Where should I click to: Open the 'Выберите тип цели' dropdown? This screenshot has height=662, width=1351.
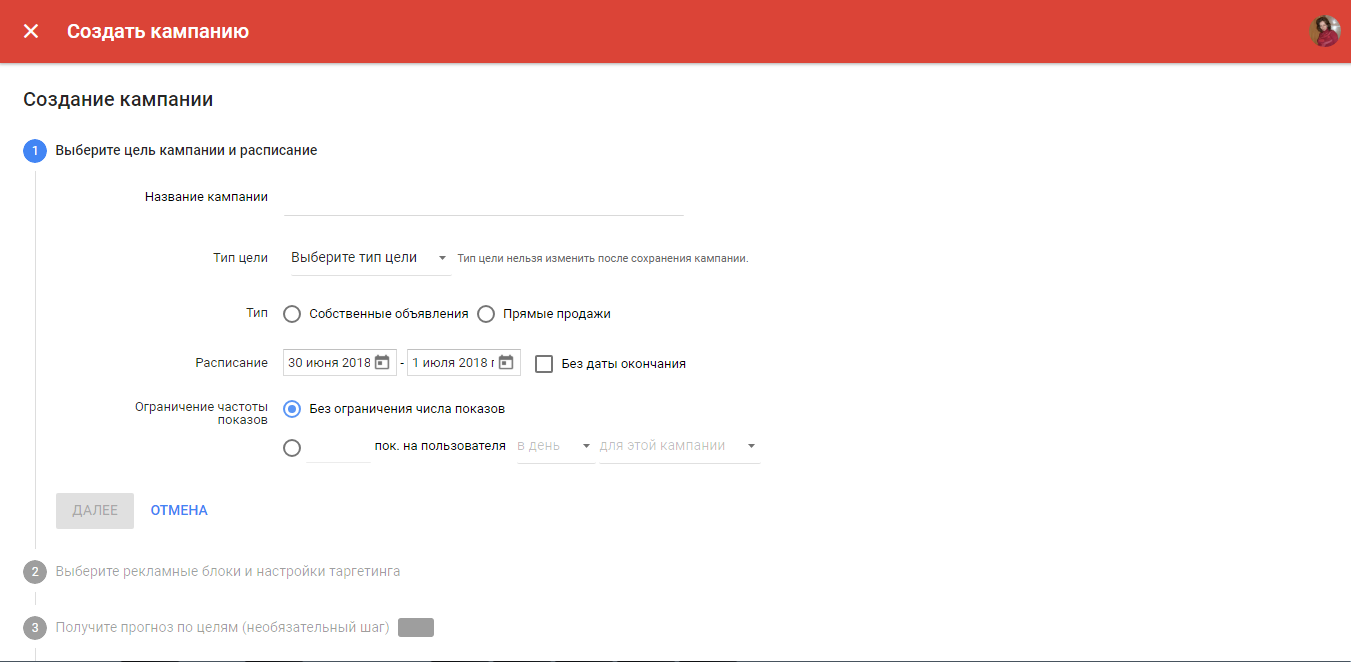pos(366,257)
